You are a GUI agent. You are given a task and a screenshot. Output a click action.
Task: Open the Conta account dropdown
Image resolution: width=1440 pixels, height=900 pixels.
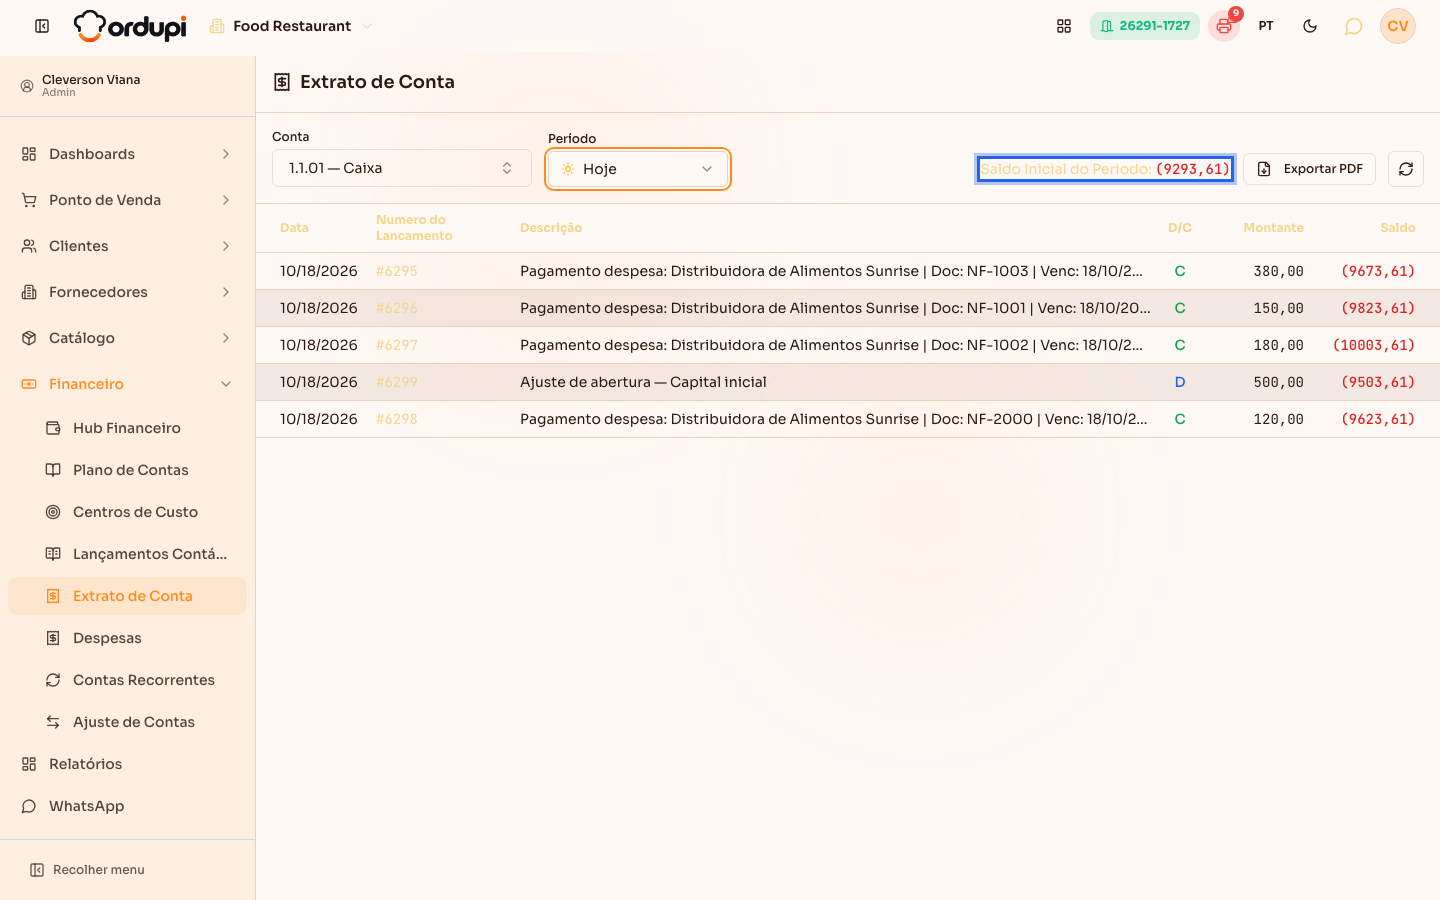tap(402, 168)
